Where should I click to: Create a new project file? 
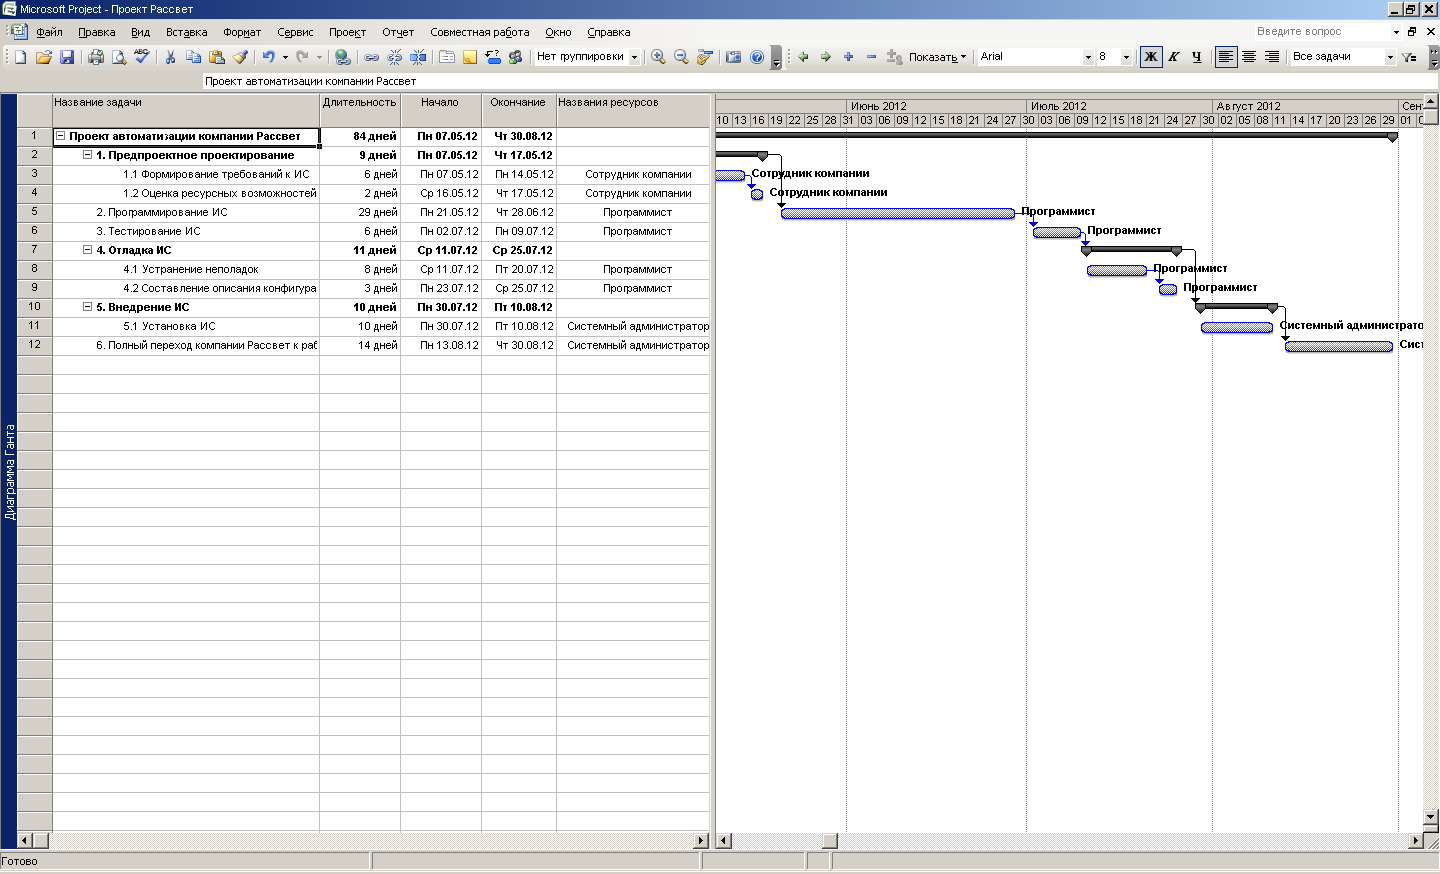pos(20,57)
